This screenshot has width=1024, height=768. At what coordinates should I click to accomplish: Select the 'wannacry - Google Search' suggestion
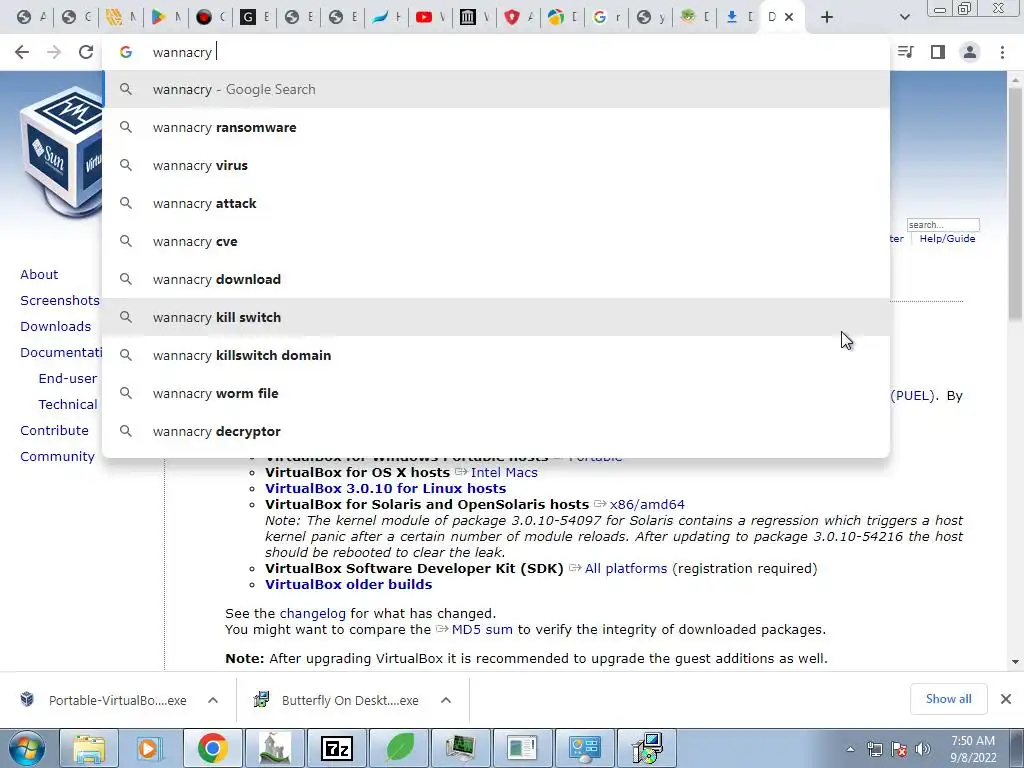tap(496, 89)
